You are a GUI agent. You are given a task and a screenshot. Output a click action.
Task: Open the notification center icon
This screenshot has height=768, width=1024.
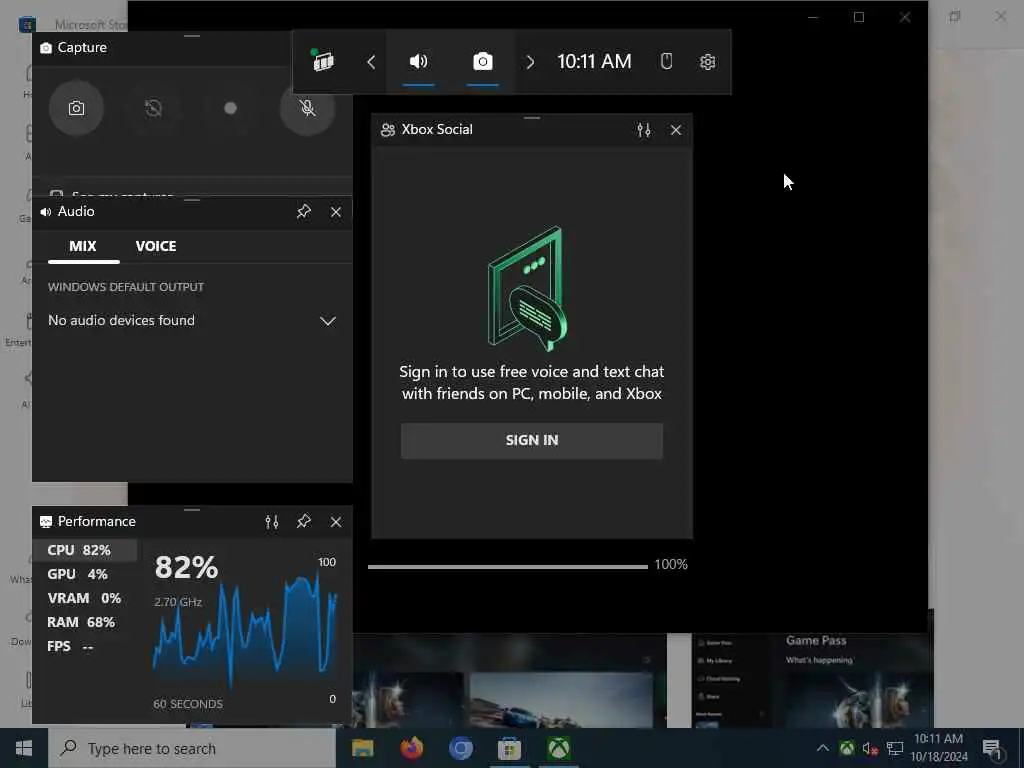coord(992,748)
